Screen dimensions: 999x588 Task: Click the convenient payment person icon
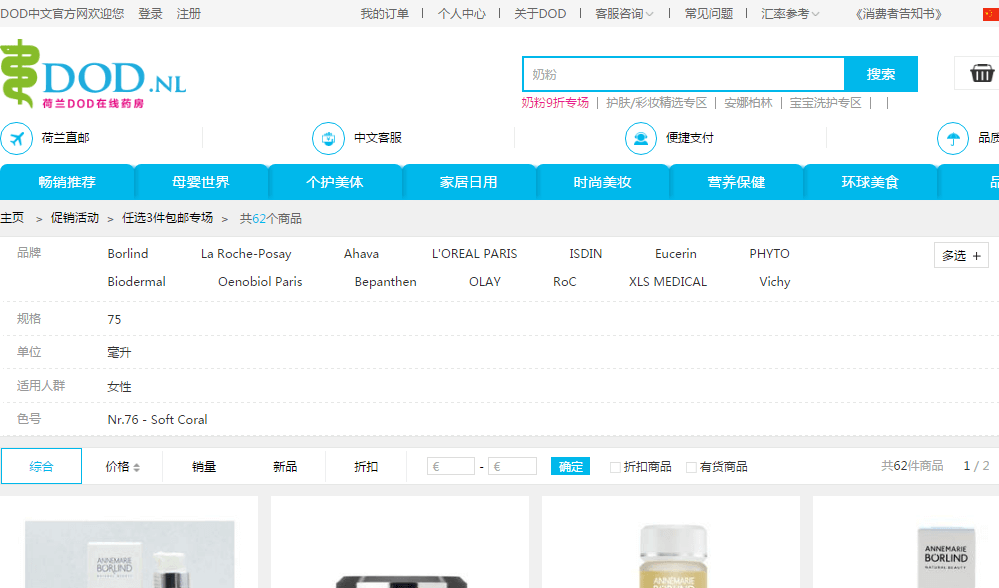click(641, 138)
